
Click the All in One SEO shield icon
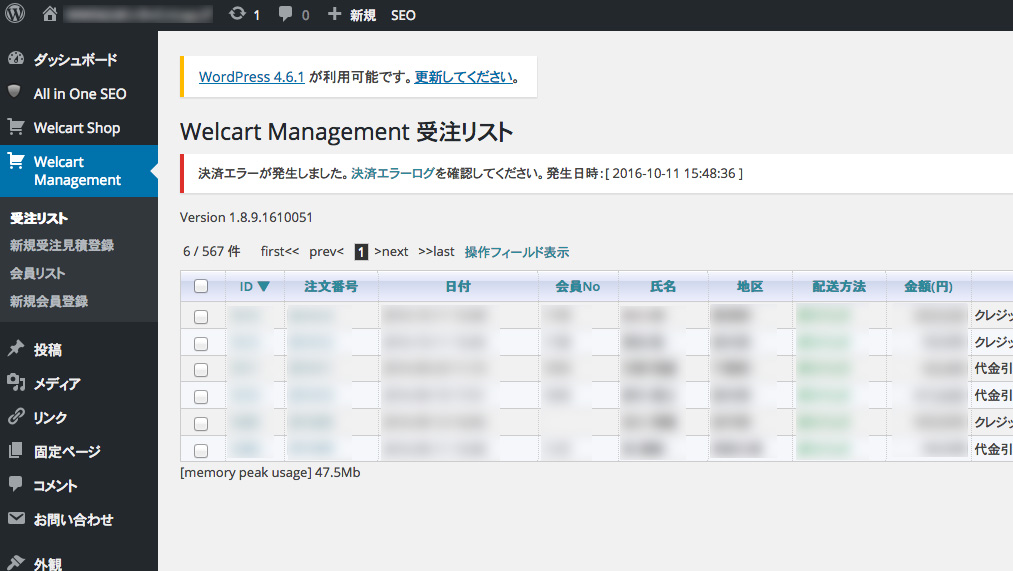click(14, 92)
